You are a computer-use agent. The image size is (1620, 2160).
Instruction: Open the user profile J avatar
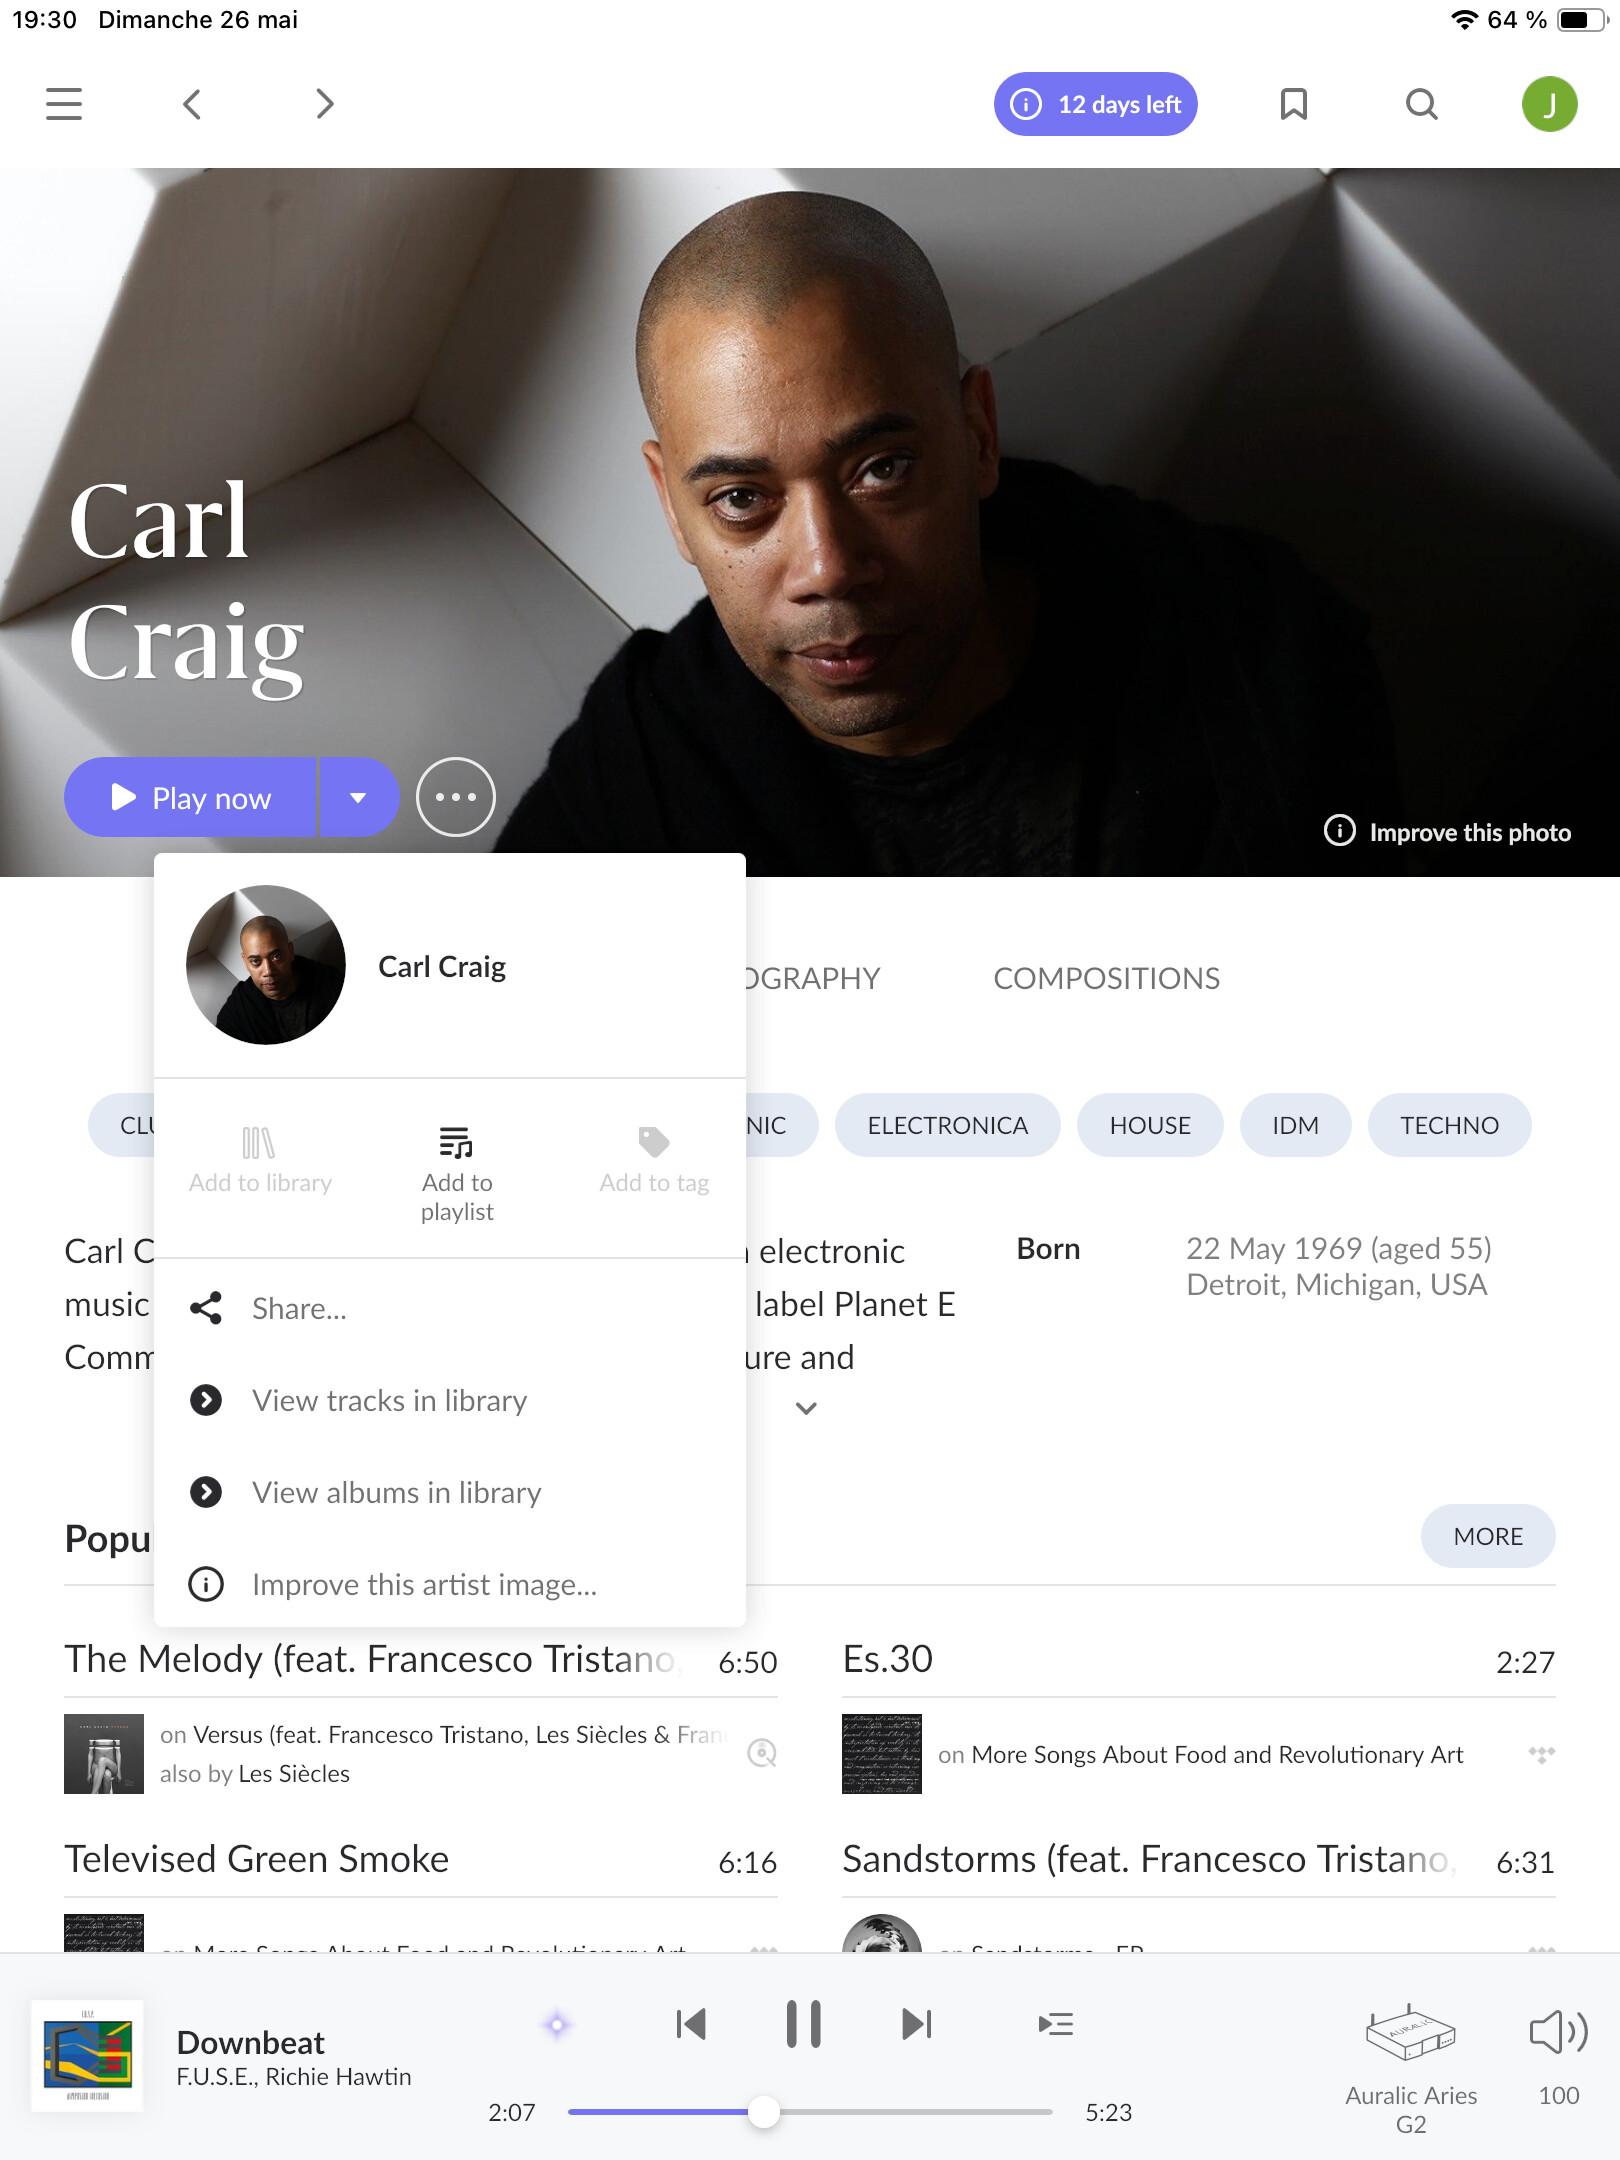[1549, 104]
